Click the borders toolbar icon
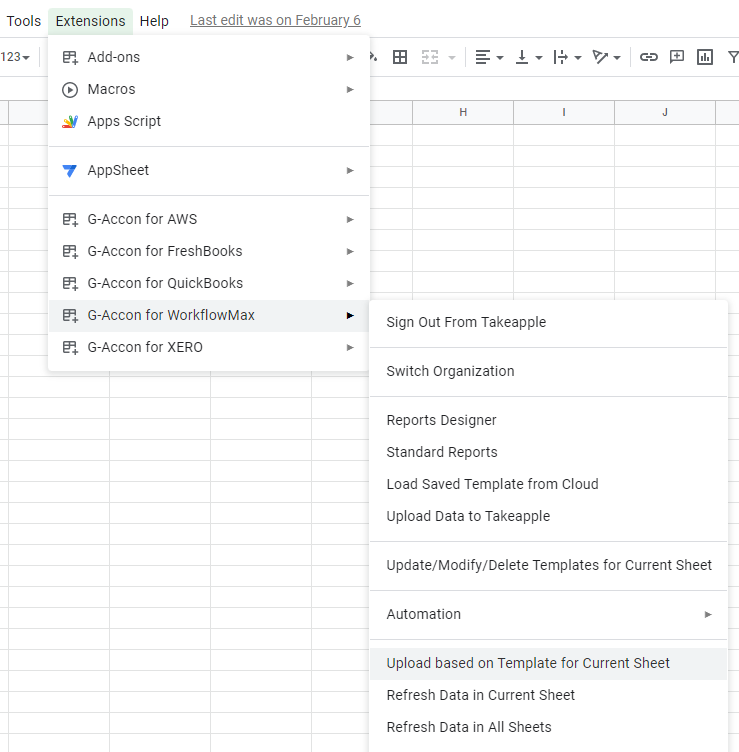This screenshot has height=752, width=739. point(399,57)
